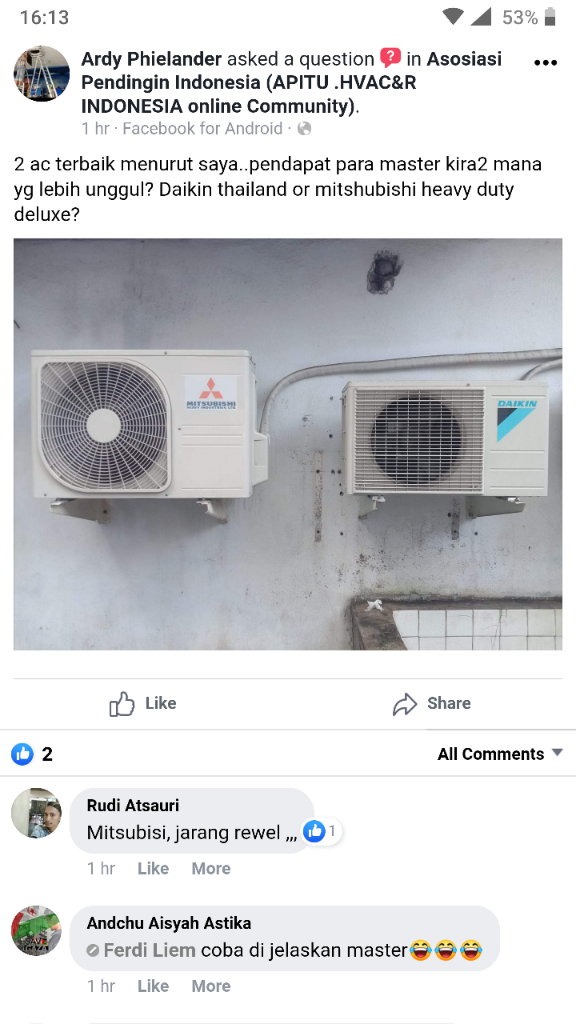Tap the battery indicator in the status bar
This screenshot has height=1024, width=576.
(x=550, y=17)
